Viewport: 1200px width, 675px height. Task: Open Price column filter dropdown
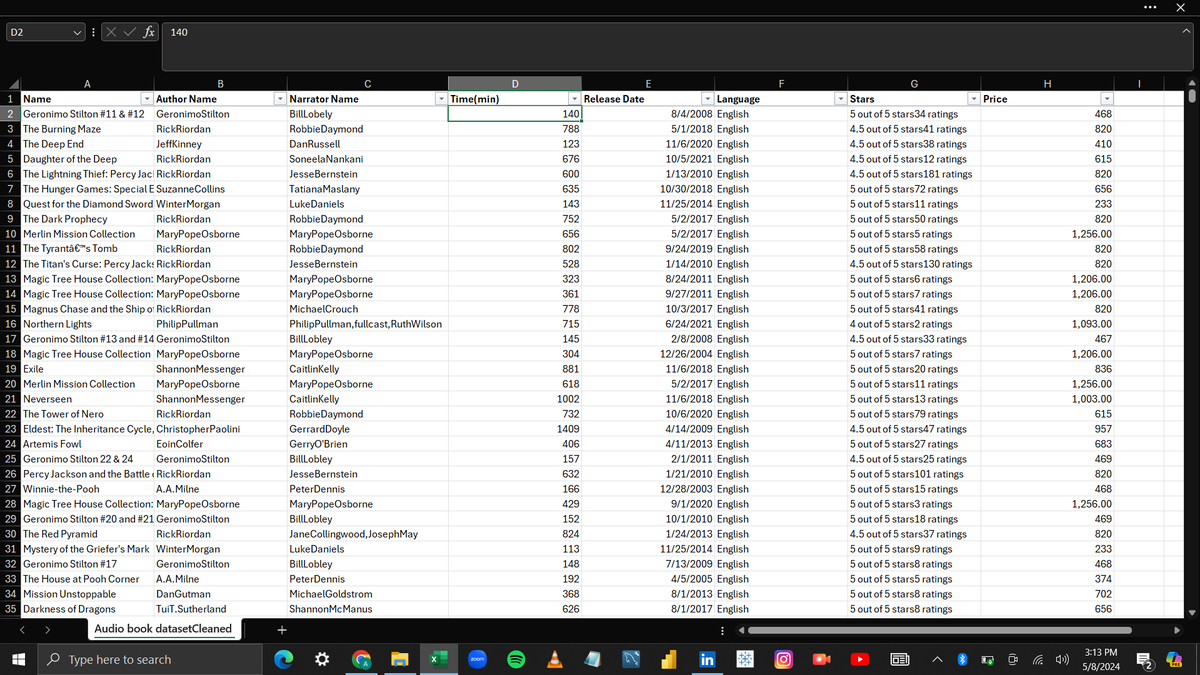(x=1107, y=99)
